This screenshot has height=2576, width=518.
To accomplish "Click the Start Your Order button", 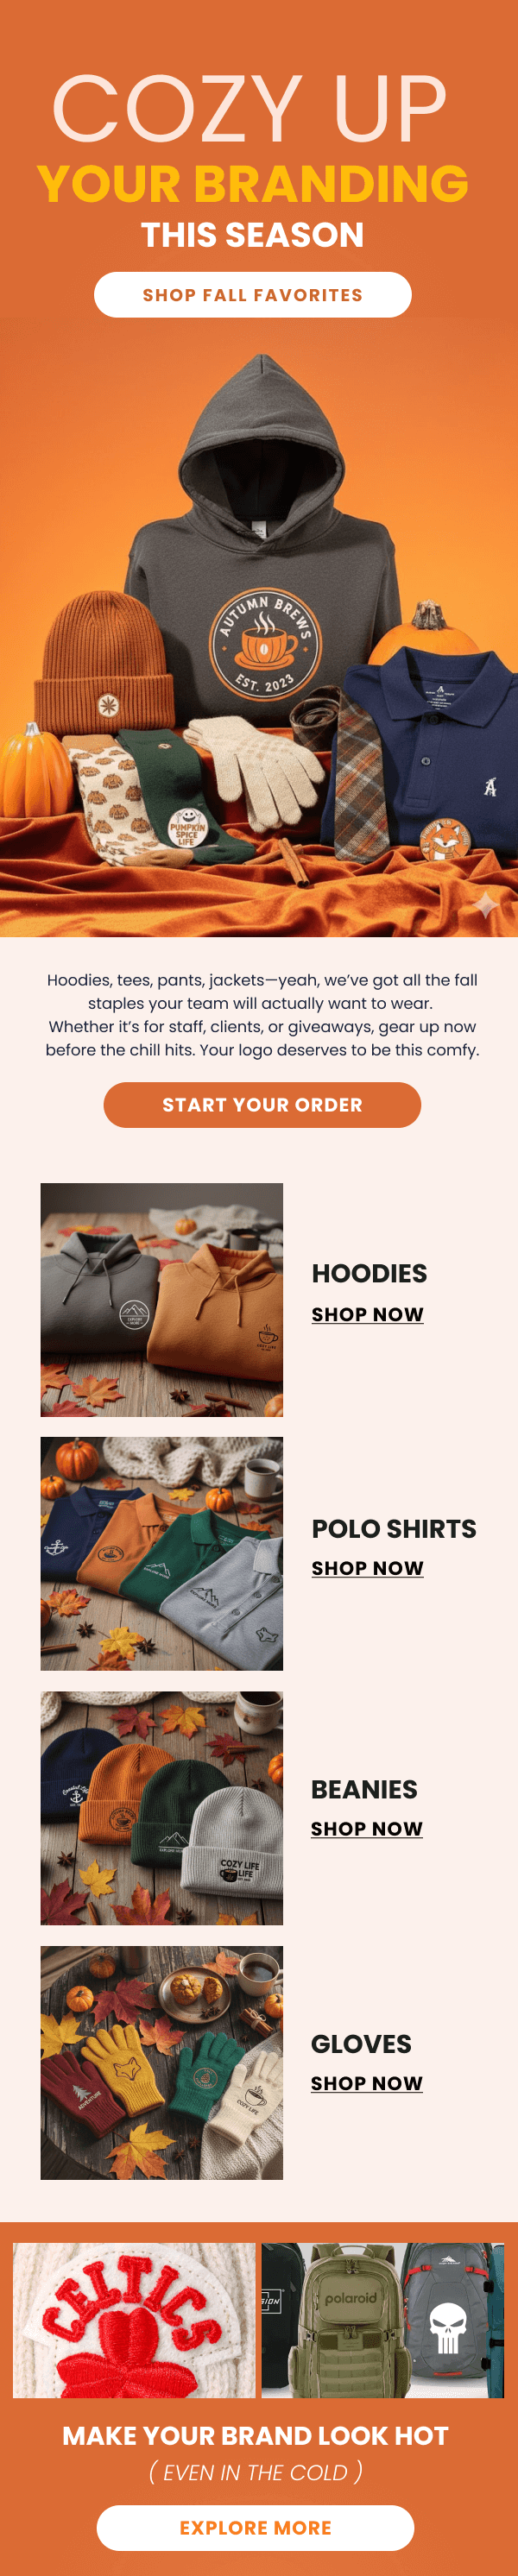I will (x=262, y=1105).
